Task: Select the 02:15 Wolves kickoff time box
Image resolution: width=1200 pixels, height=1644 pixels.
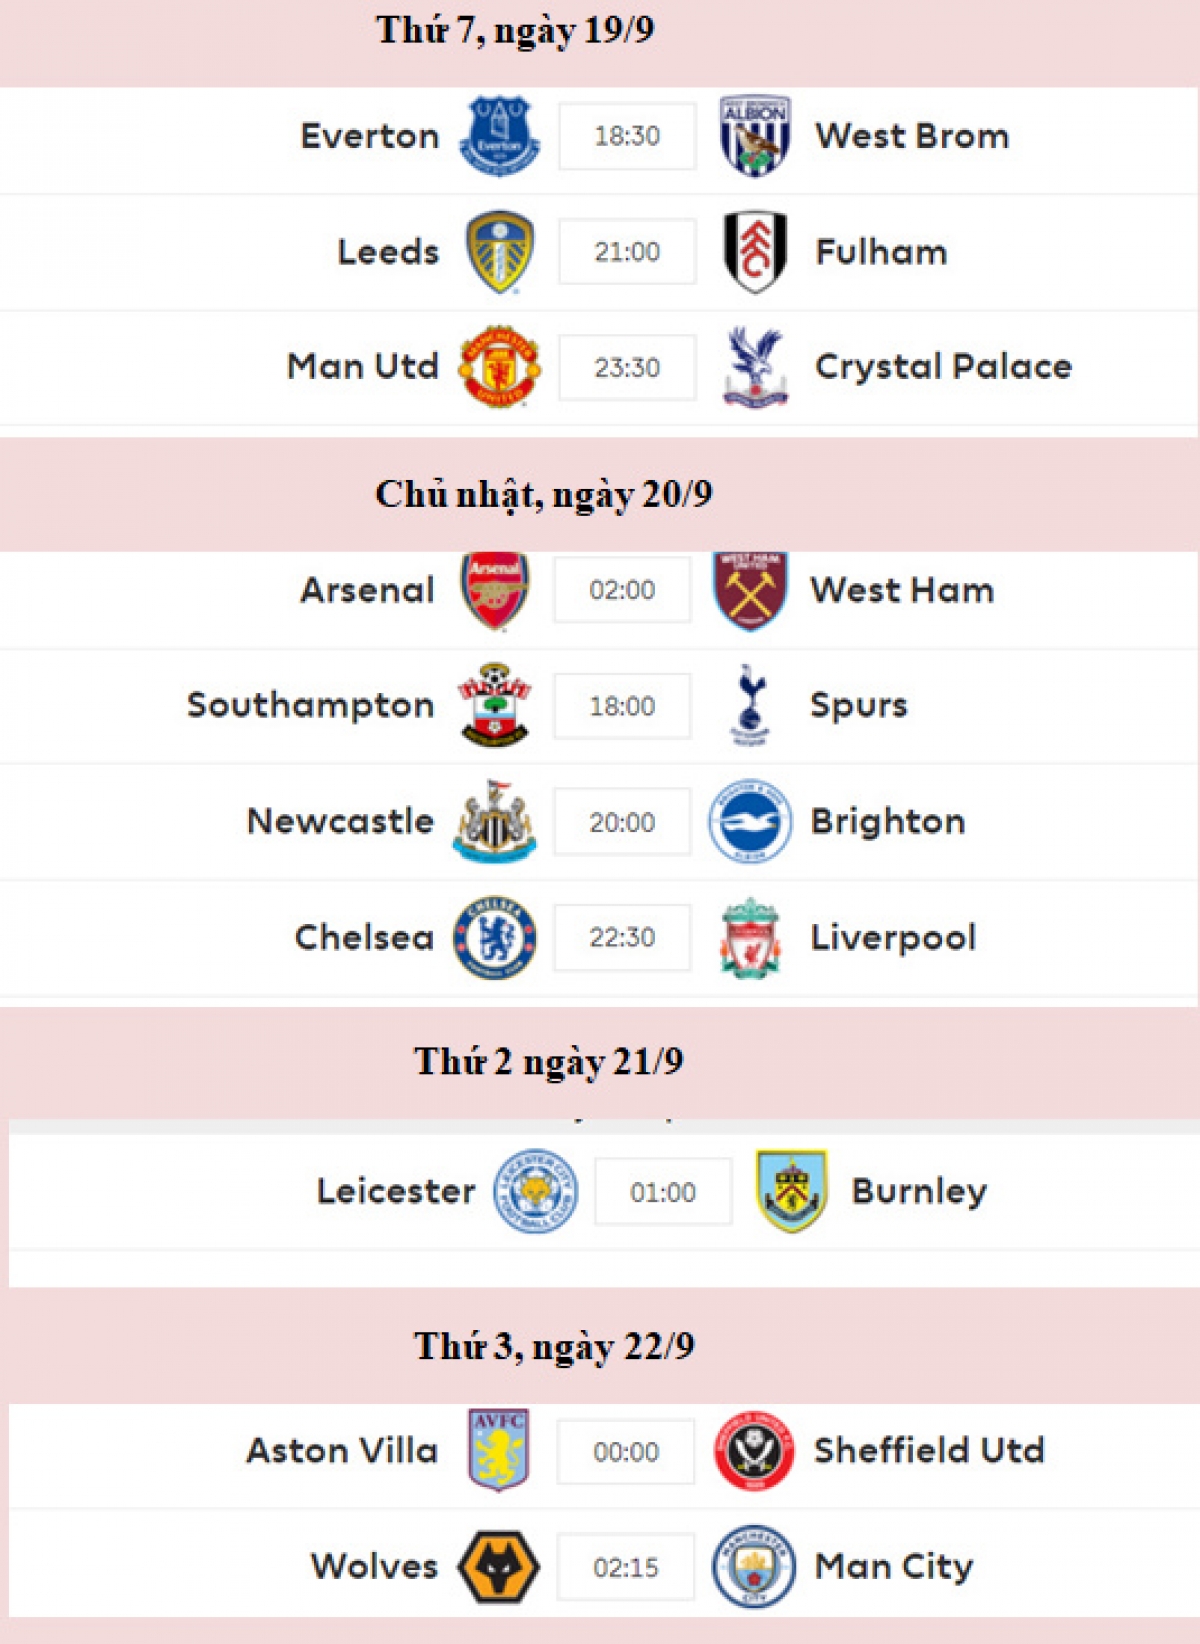Action: [x=626, y=1567]
